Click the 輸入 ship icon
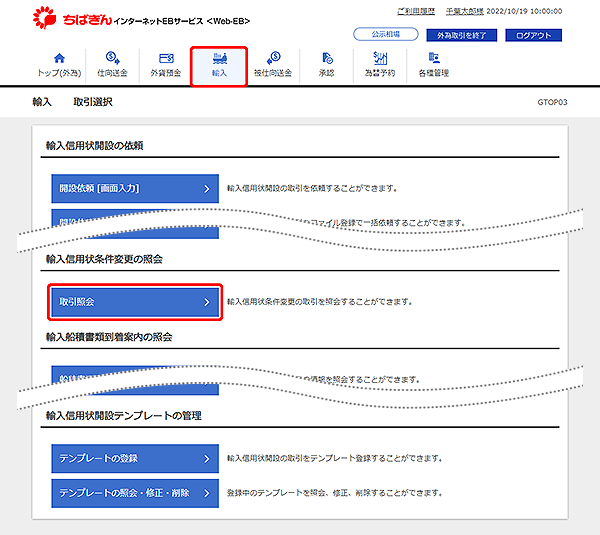 tap(220, 58)
